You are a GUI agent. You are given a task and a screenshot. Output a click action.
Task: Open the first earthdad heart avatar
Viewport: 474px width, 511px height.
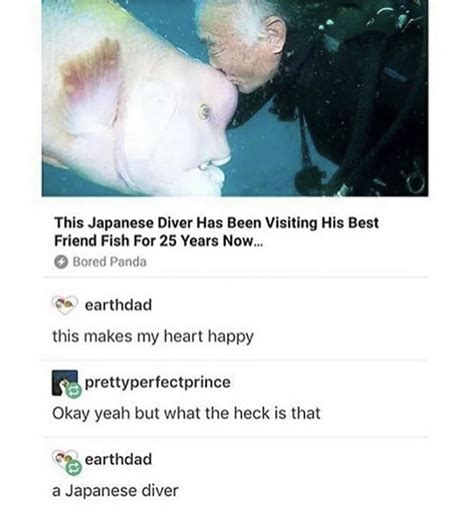[65, 305]
